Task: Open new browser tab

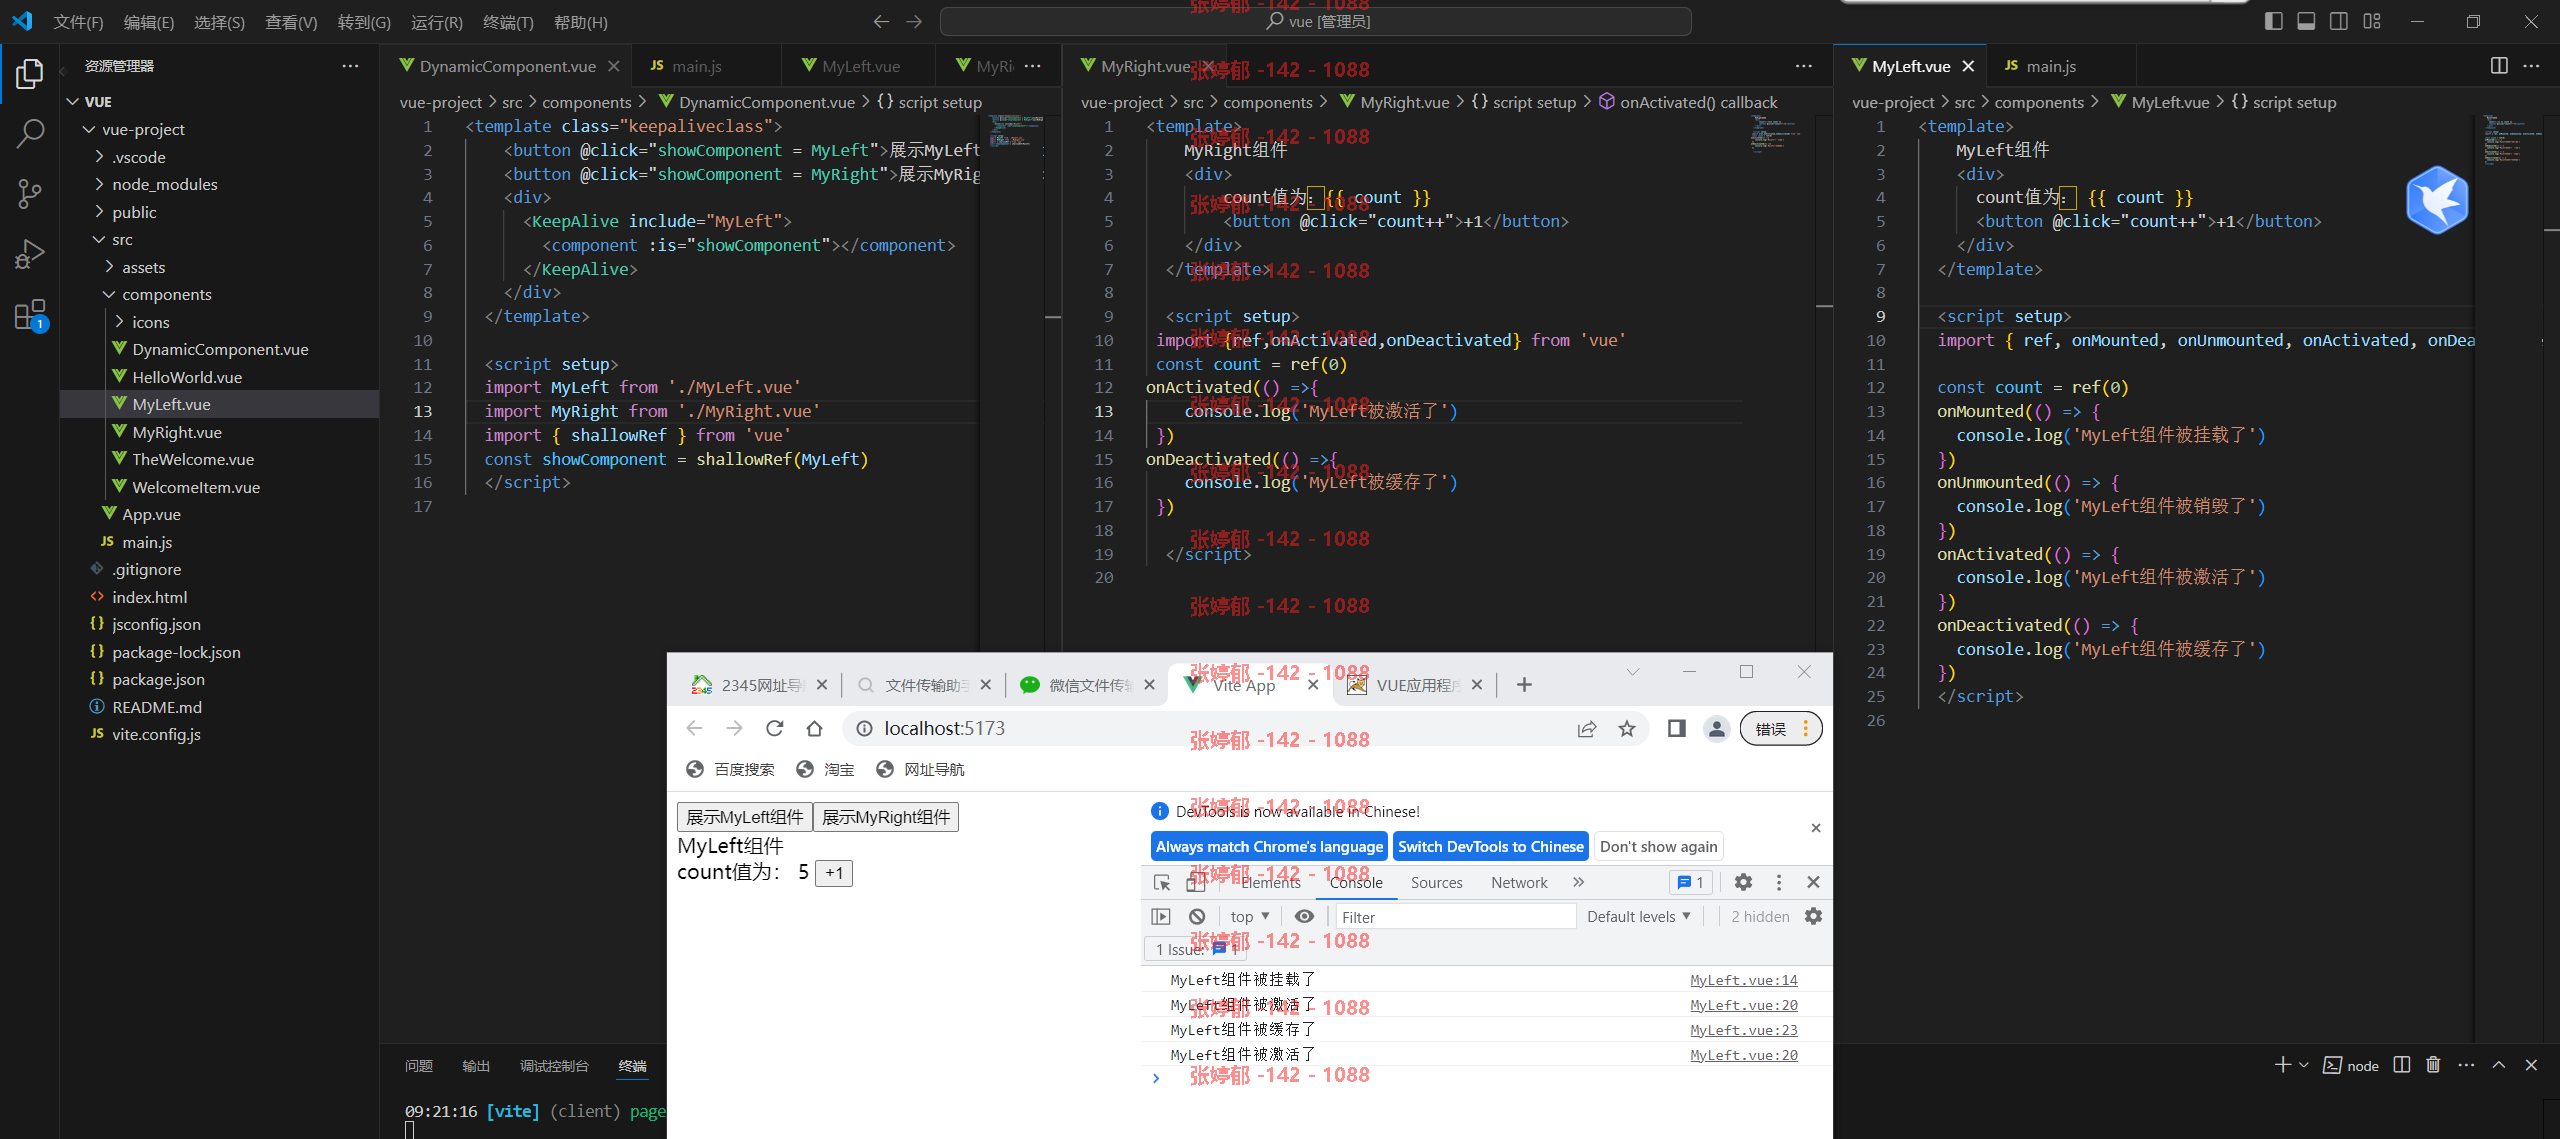Action: [x=1524, y=685]
